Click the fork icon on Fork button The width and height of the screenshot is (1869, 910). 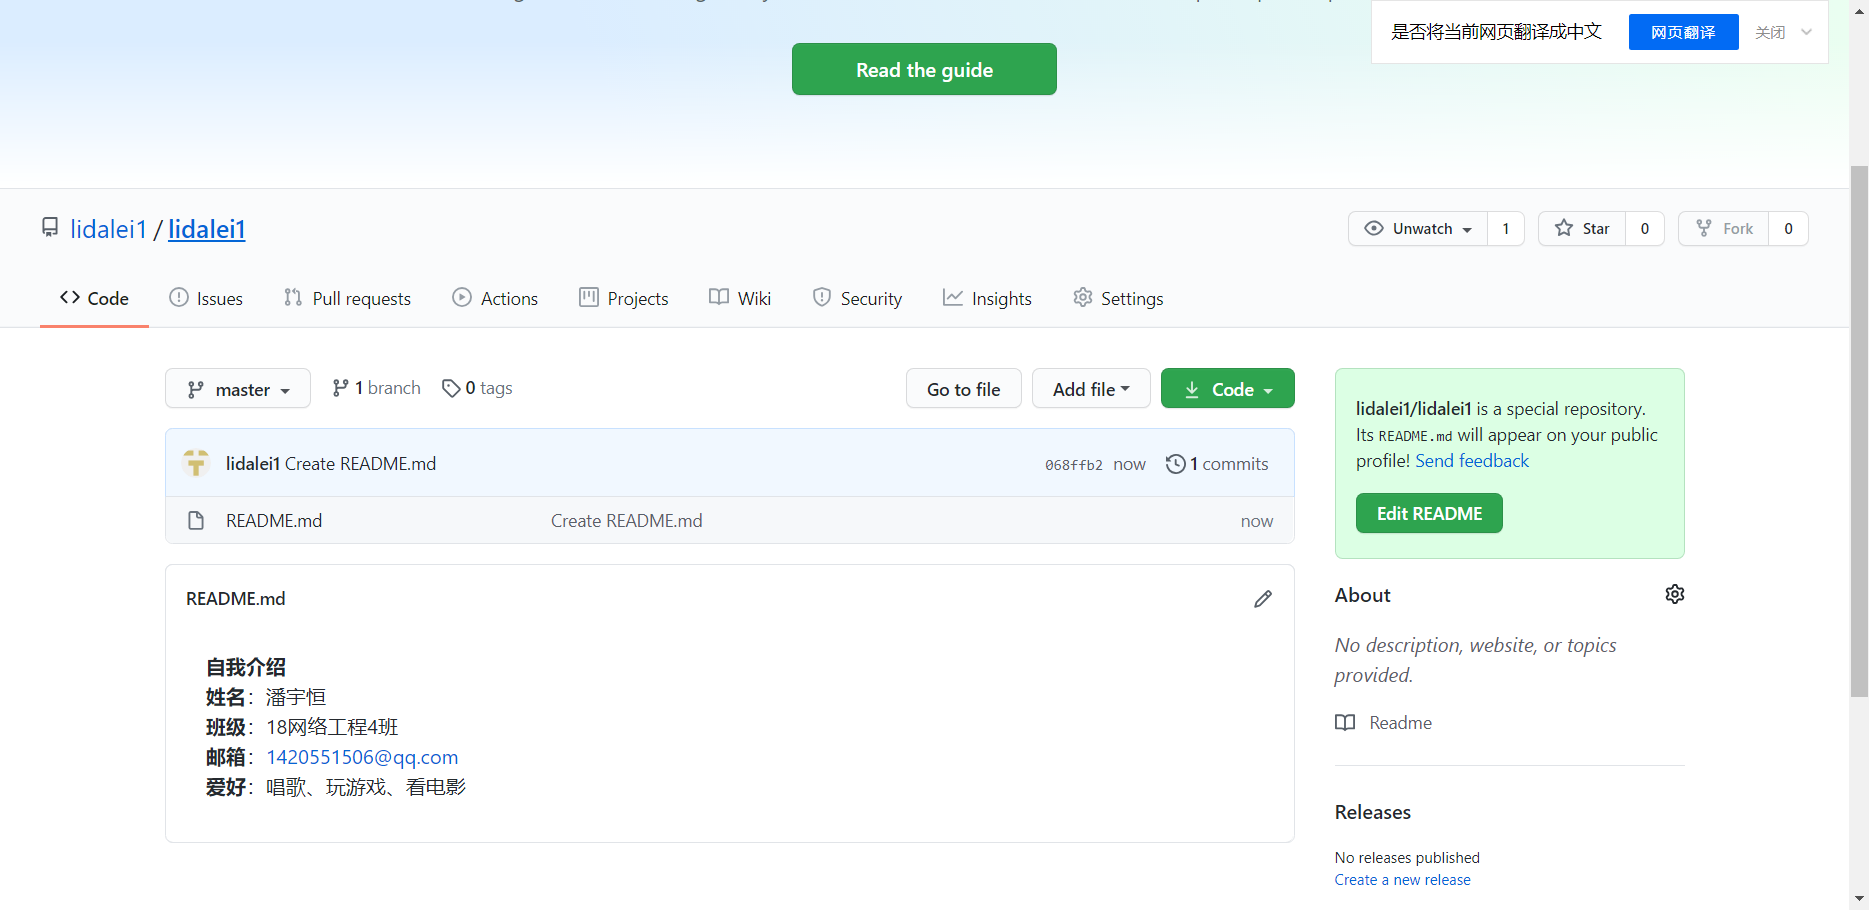pyautogui.click(x=1704, y=228)
